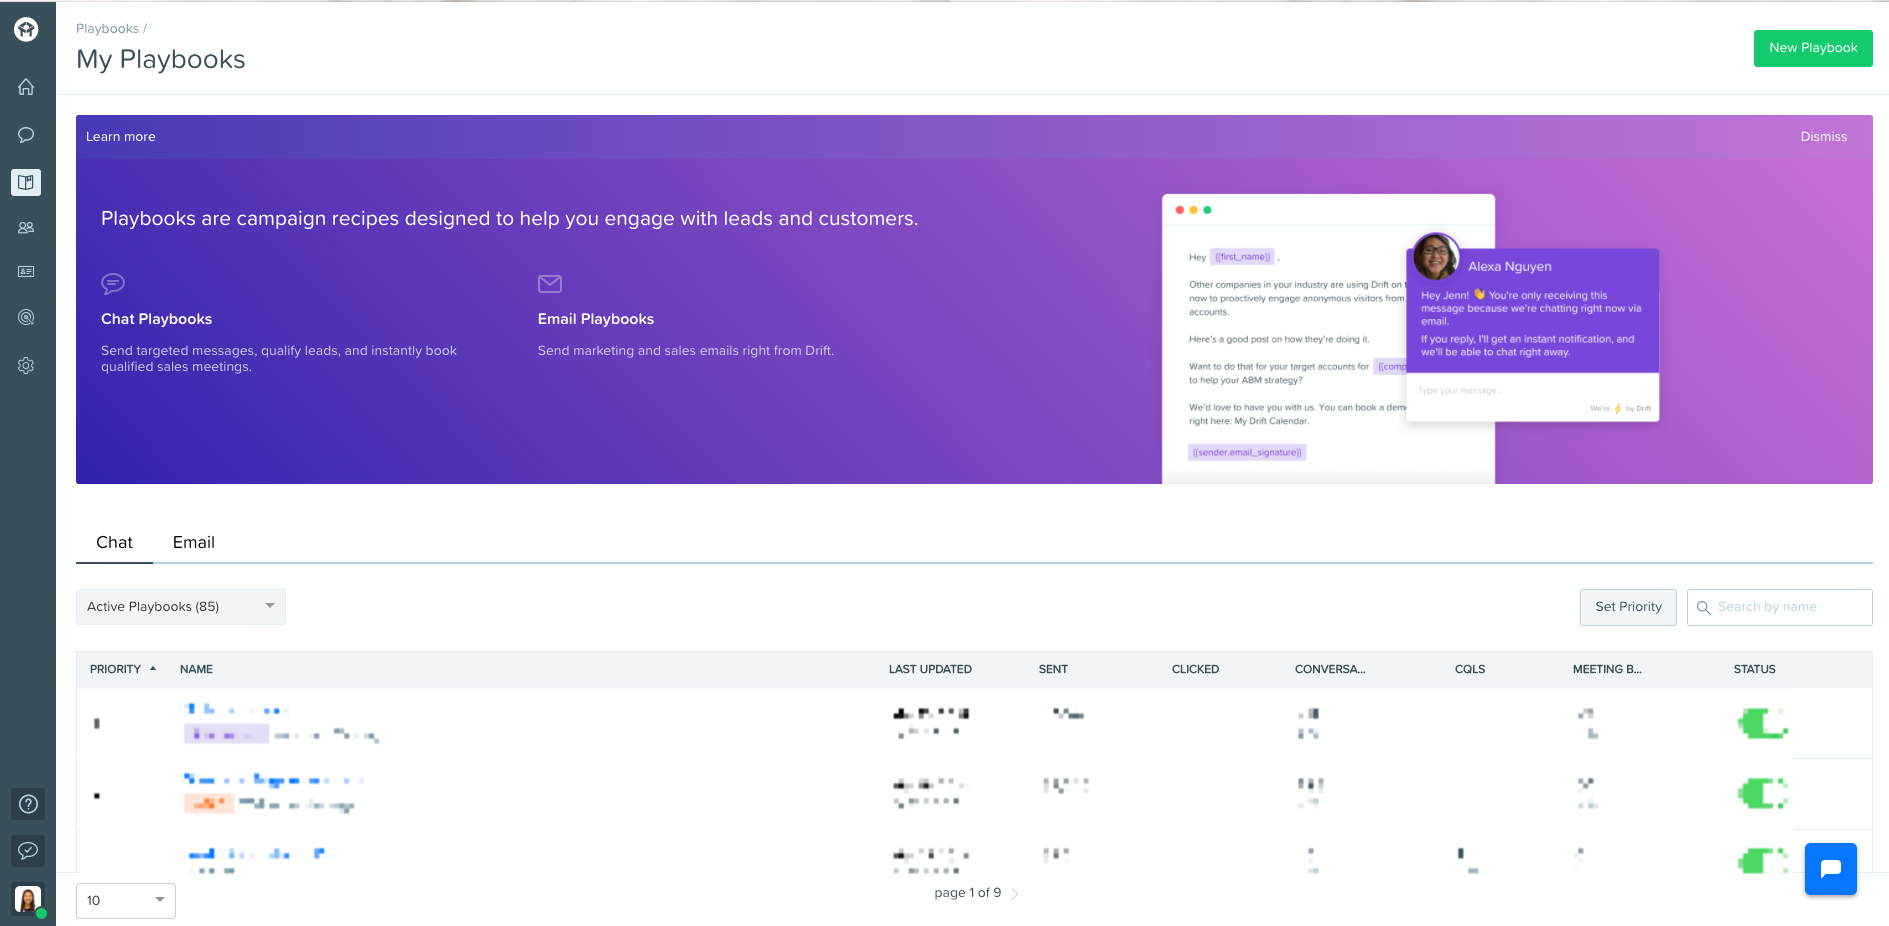Click the Learn more link
Viewport: 1889px width, 926px height.
[x=121, y=137]
